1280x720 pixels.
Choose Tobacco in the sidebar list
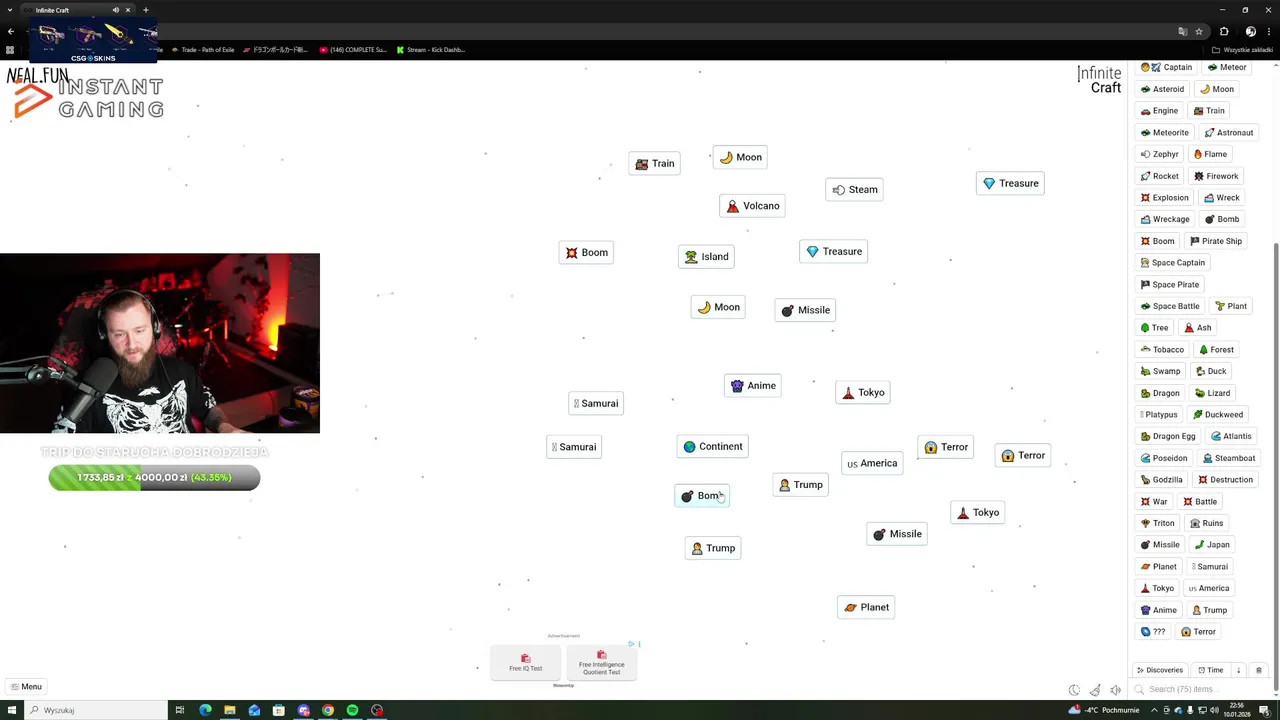tap(1162, 350)
